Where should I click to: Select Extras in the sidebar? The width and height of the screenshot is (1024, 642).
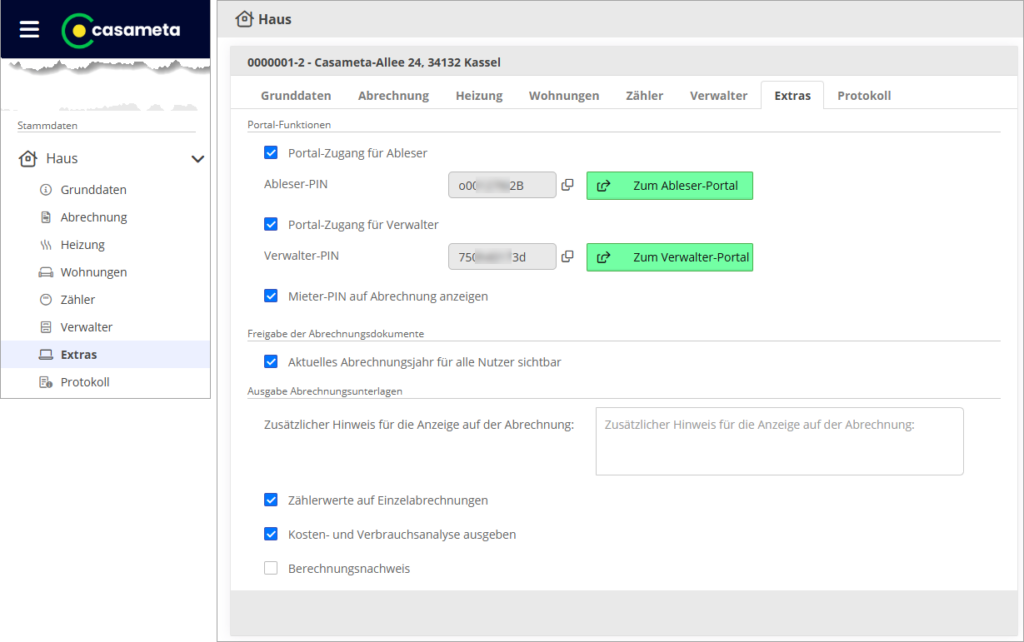[x=106, y=355]
